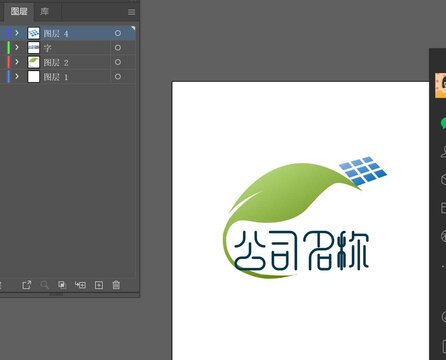The height and width of the screenshot is (360, 446).
Task: Open the Layers panel options menu
Action: click(131, 12)
